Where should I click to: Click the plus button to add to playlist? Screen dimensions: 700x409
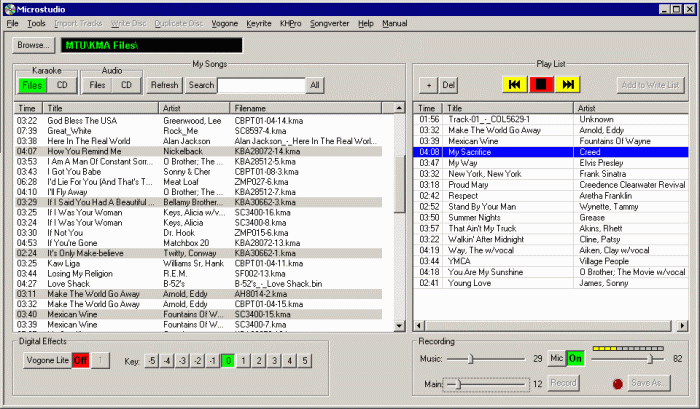point(426,86)
